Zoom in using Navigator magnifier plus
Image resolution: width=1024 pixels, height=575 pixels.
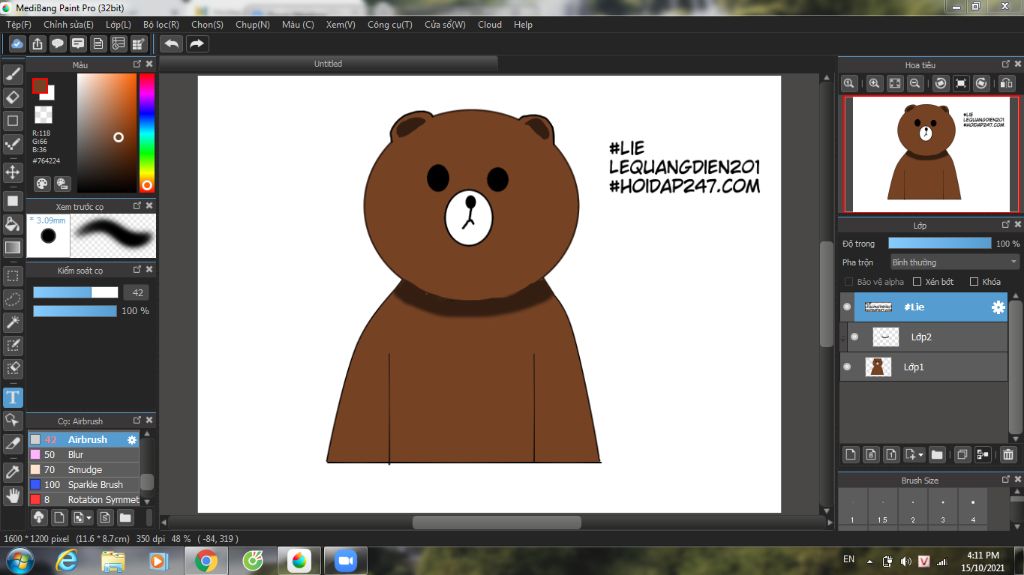pyautogui.click(x=874, y=83)
